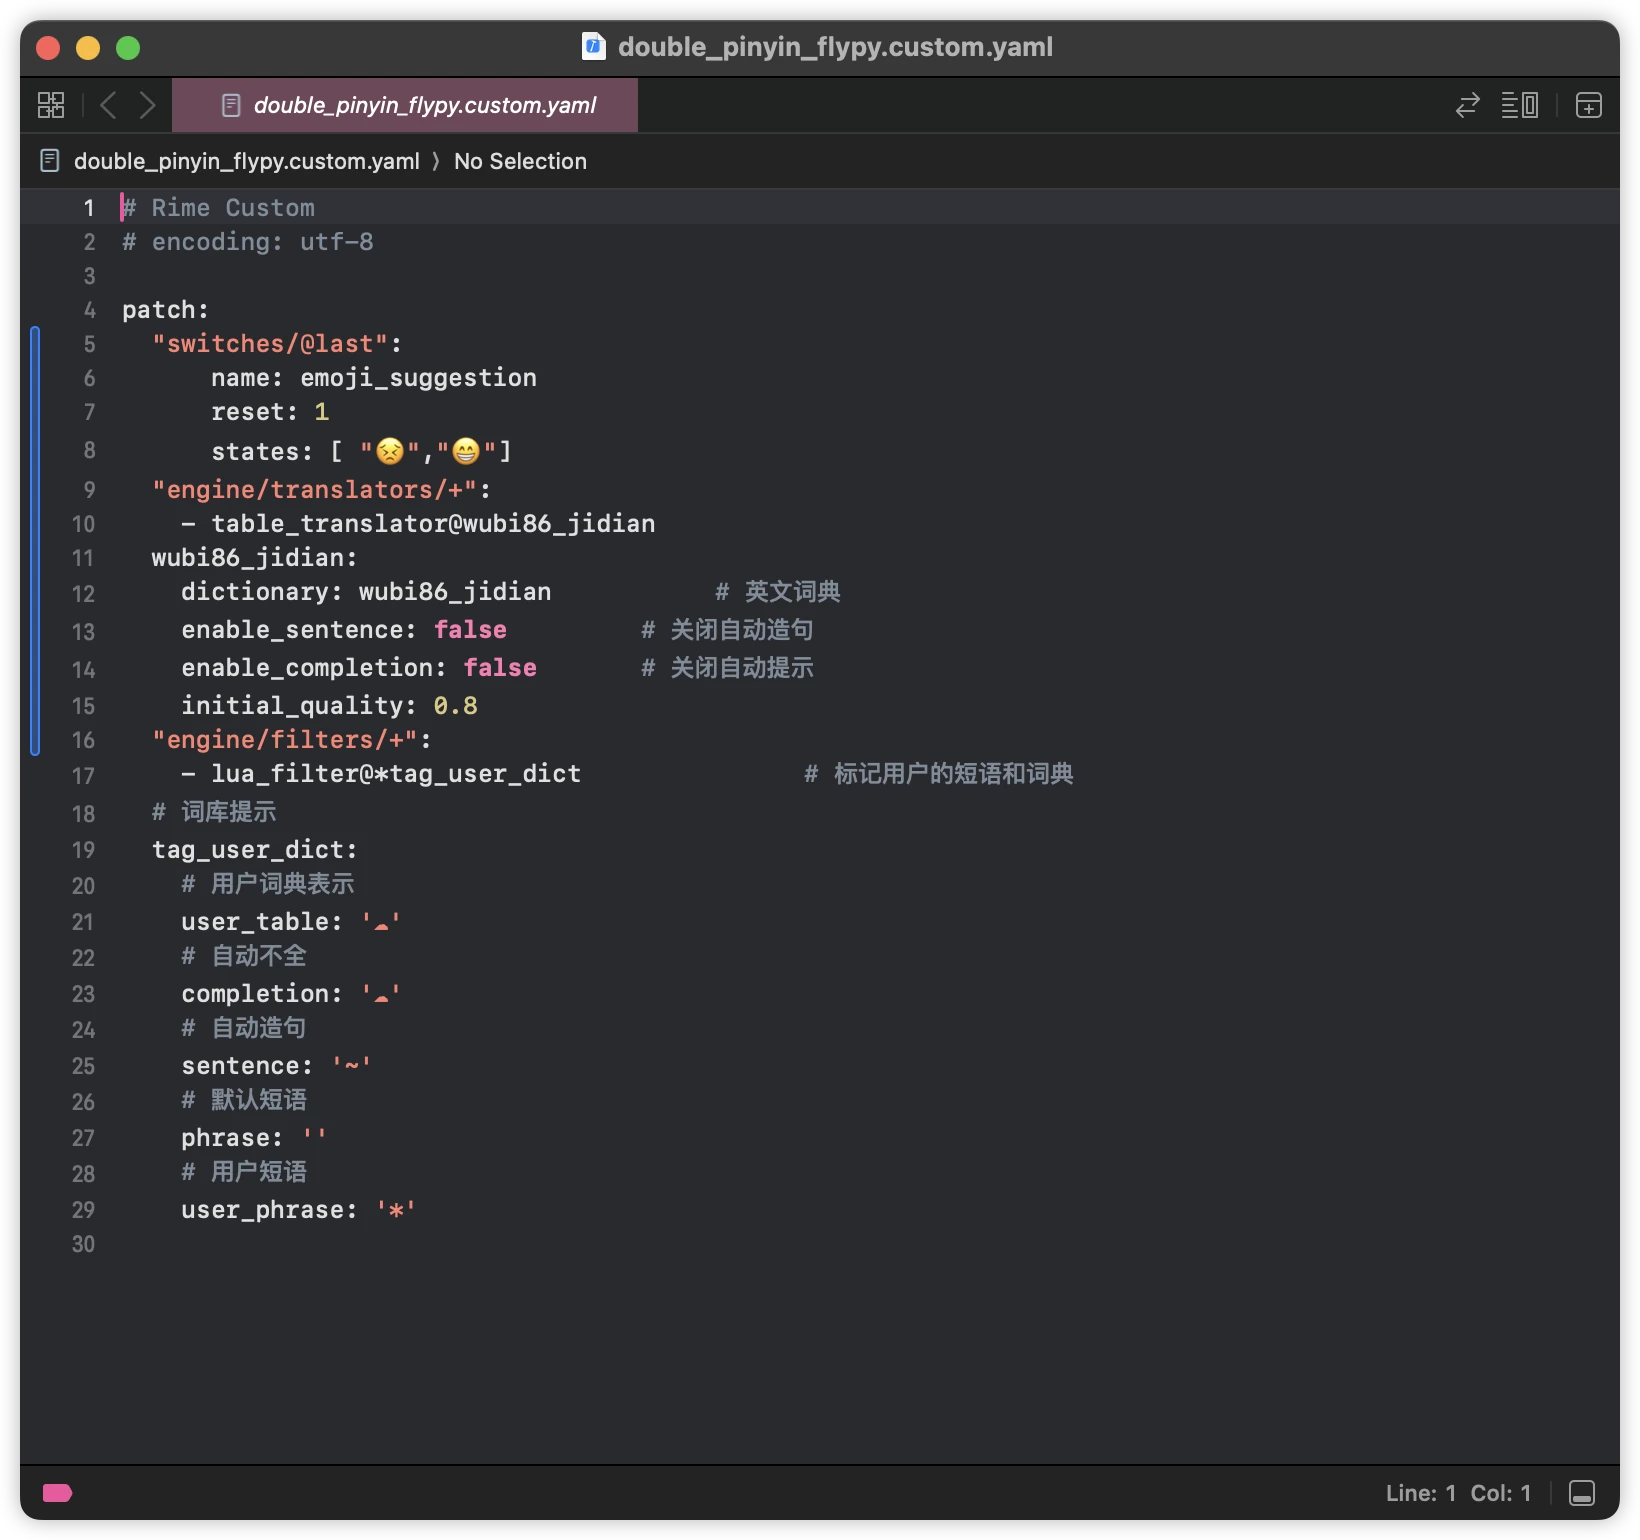This screenshot has height=1540, width=1640.
Task: Click the 'tag_user_dict:' key
Action: pos(254,850)
